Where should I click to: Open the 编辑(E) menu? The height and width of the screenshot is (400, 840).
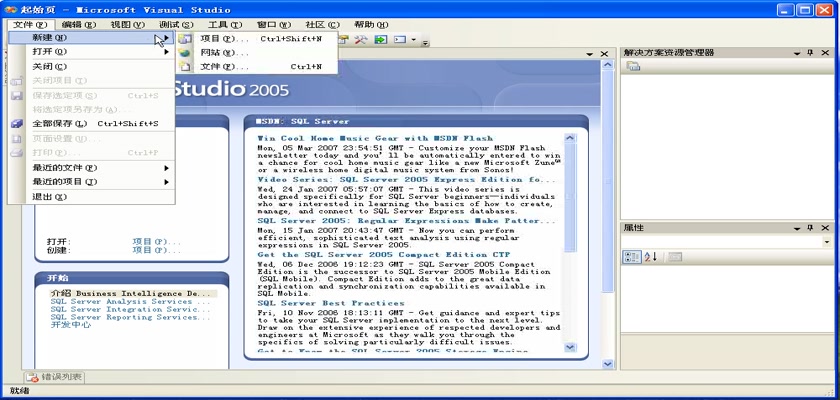79,25
